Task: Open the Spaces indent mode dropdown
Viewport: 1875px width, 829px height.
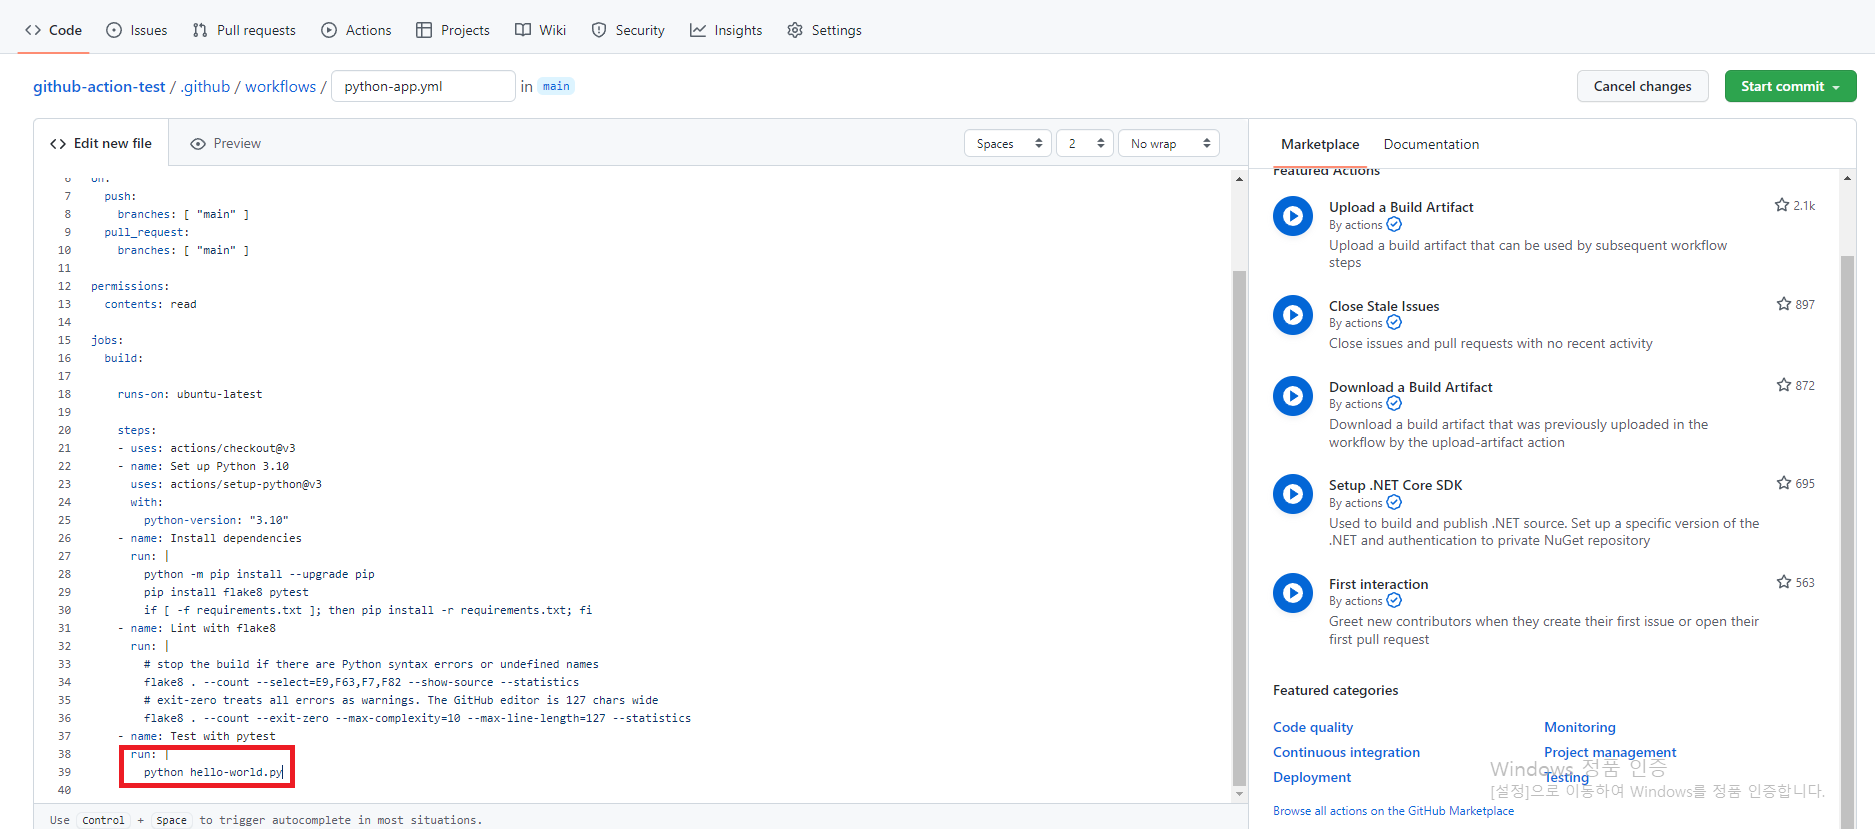Action: (1008, 143)
